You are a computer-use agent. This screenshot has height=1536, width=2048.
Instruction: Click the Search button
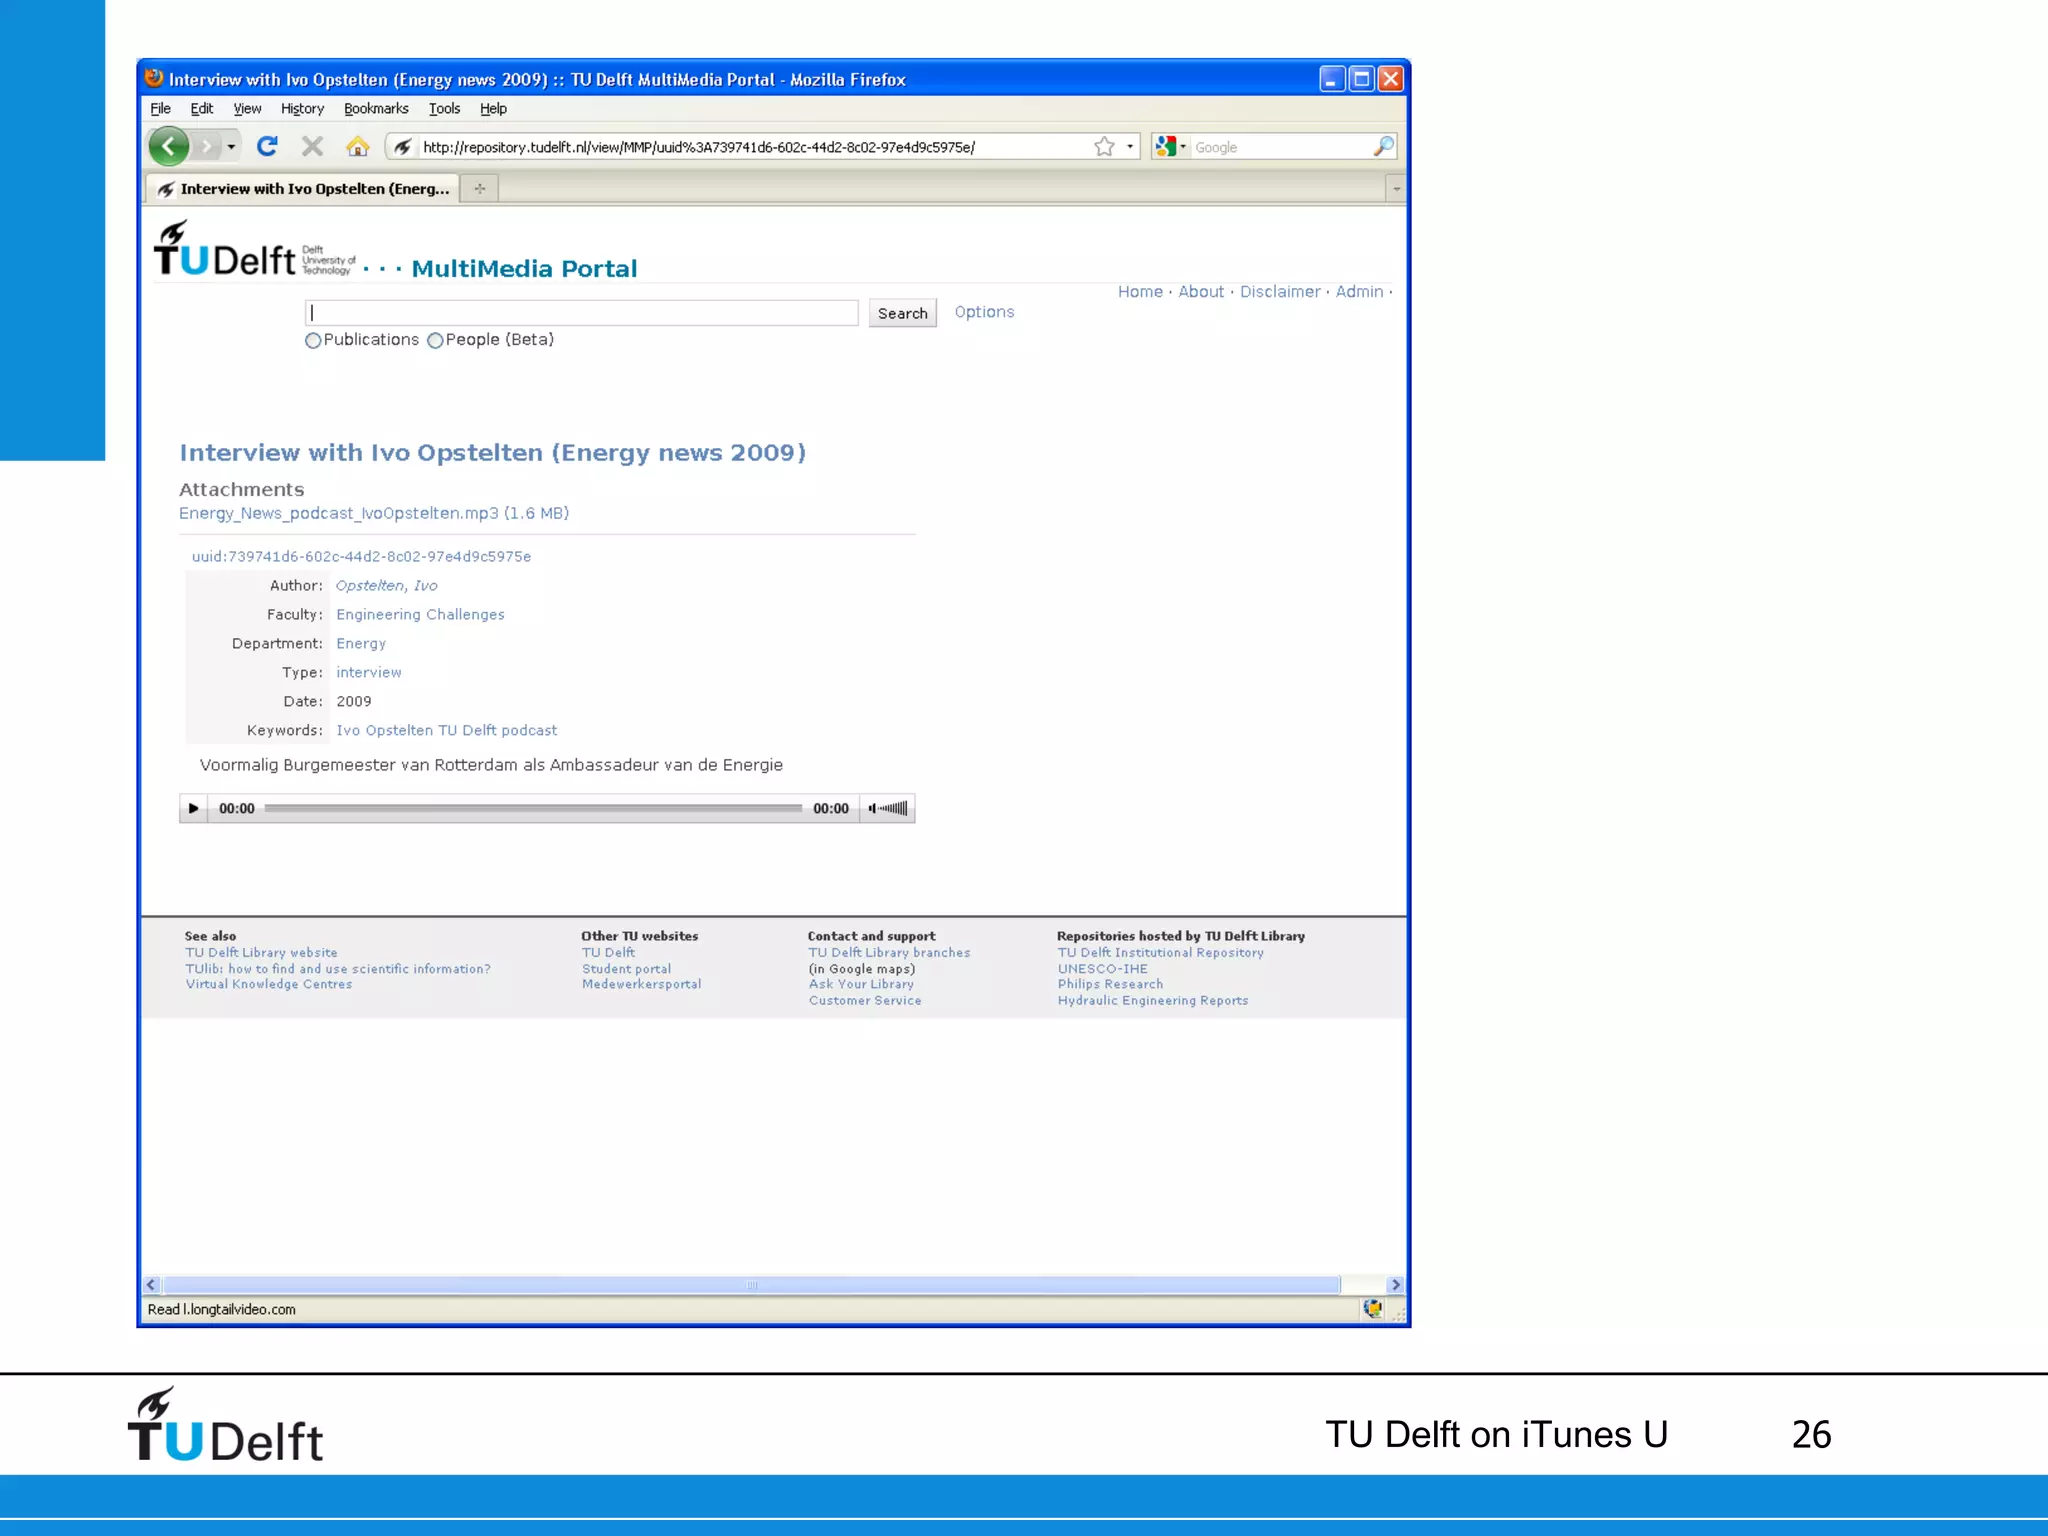(x=902, y=313)
